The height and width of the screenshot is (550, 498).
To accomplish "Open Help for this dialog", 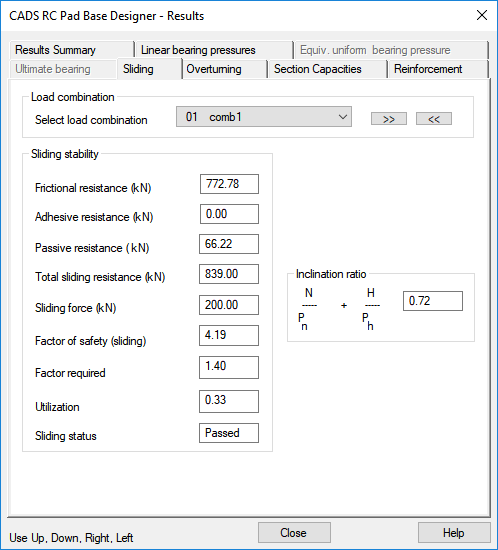I will pos(454,532).
